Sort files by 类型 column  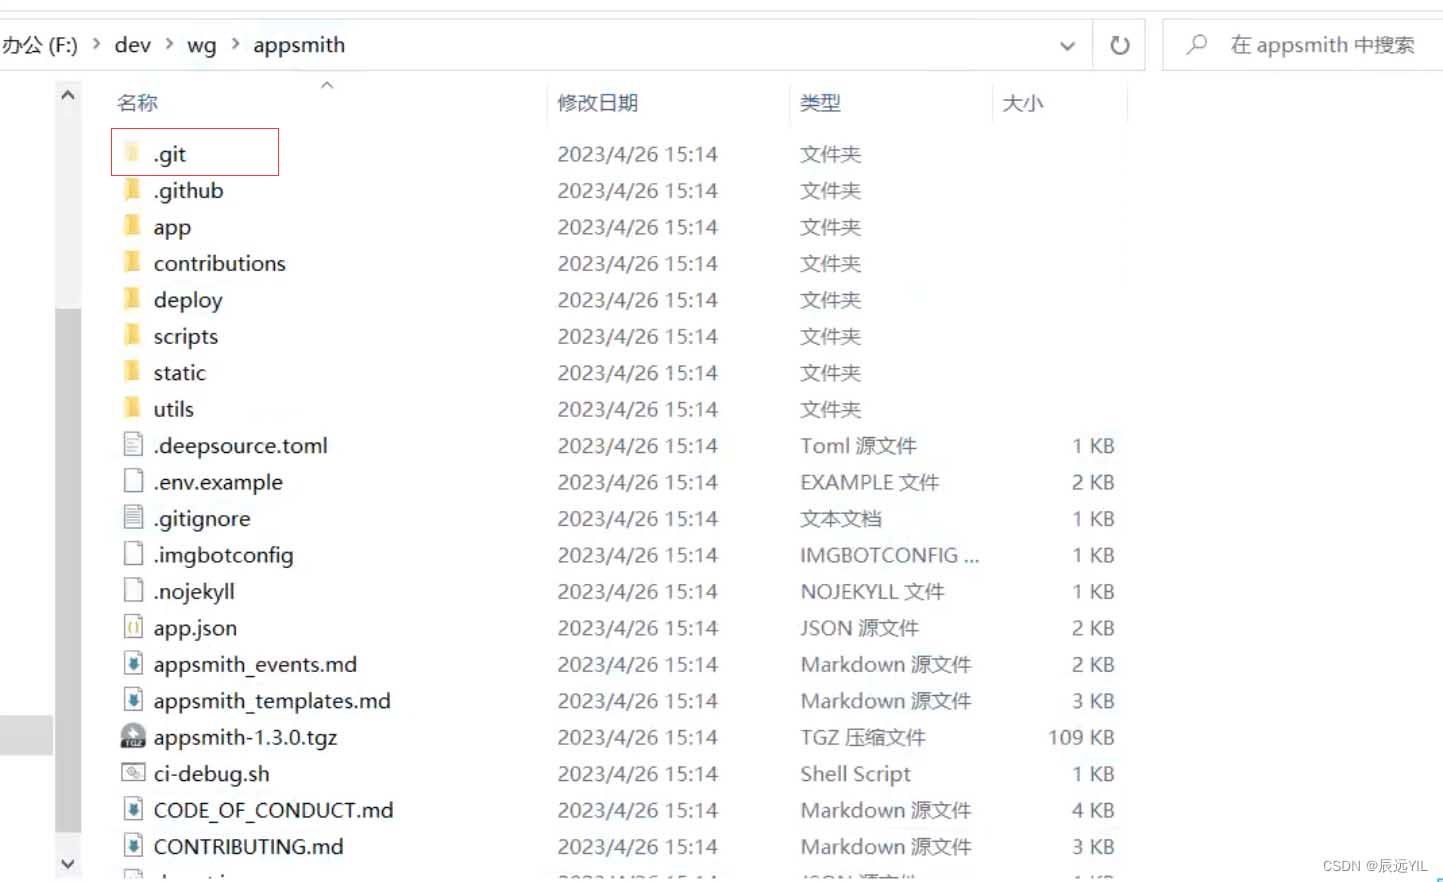[820, 103]
